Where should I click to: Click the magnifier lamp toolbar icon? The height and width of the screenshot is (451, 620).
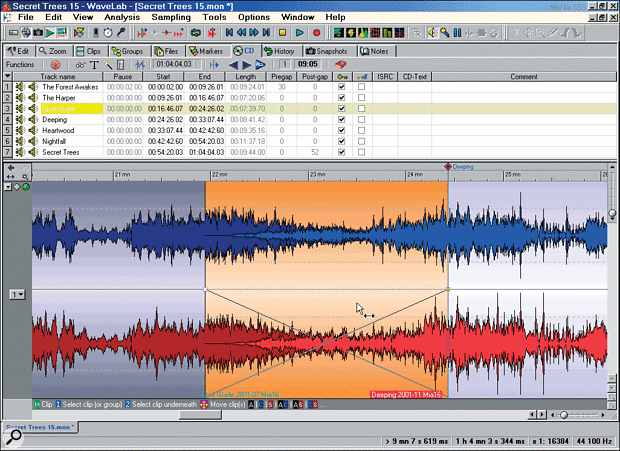[445, 33]
